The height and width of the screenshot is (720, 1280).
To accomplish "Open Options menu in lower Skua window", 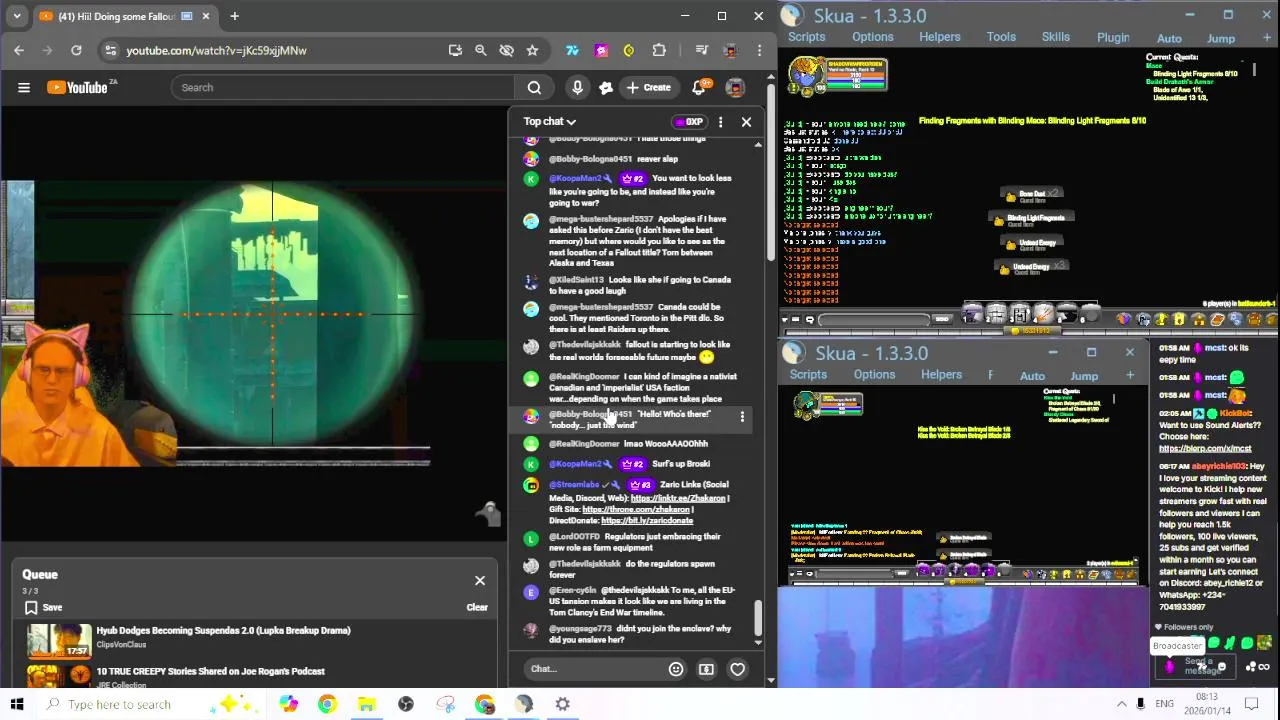I will pos(874,375).
